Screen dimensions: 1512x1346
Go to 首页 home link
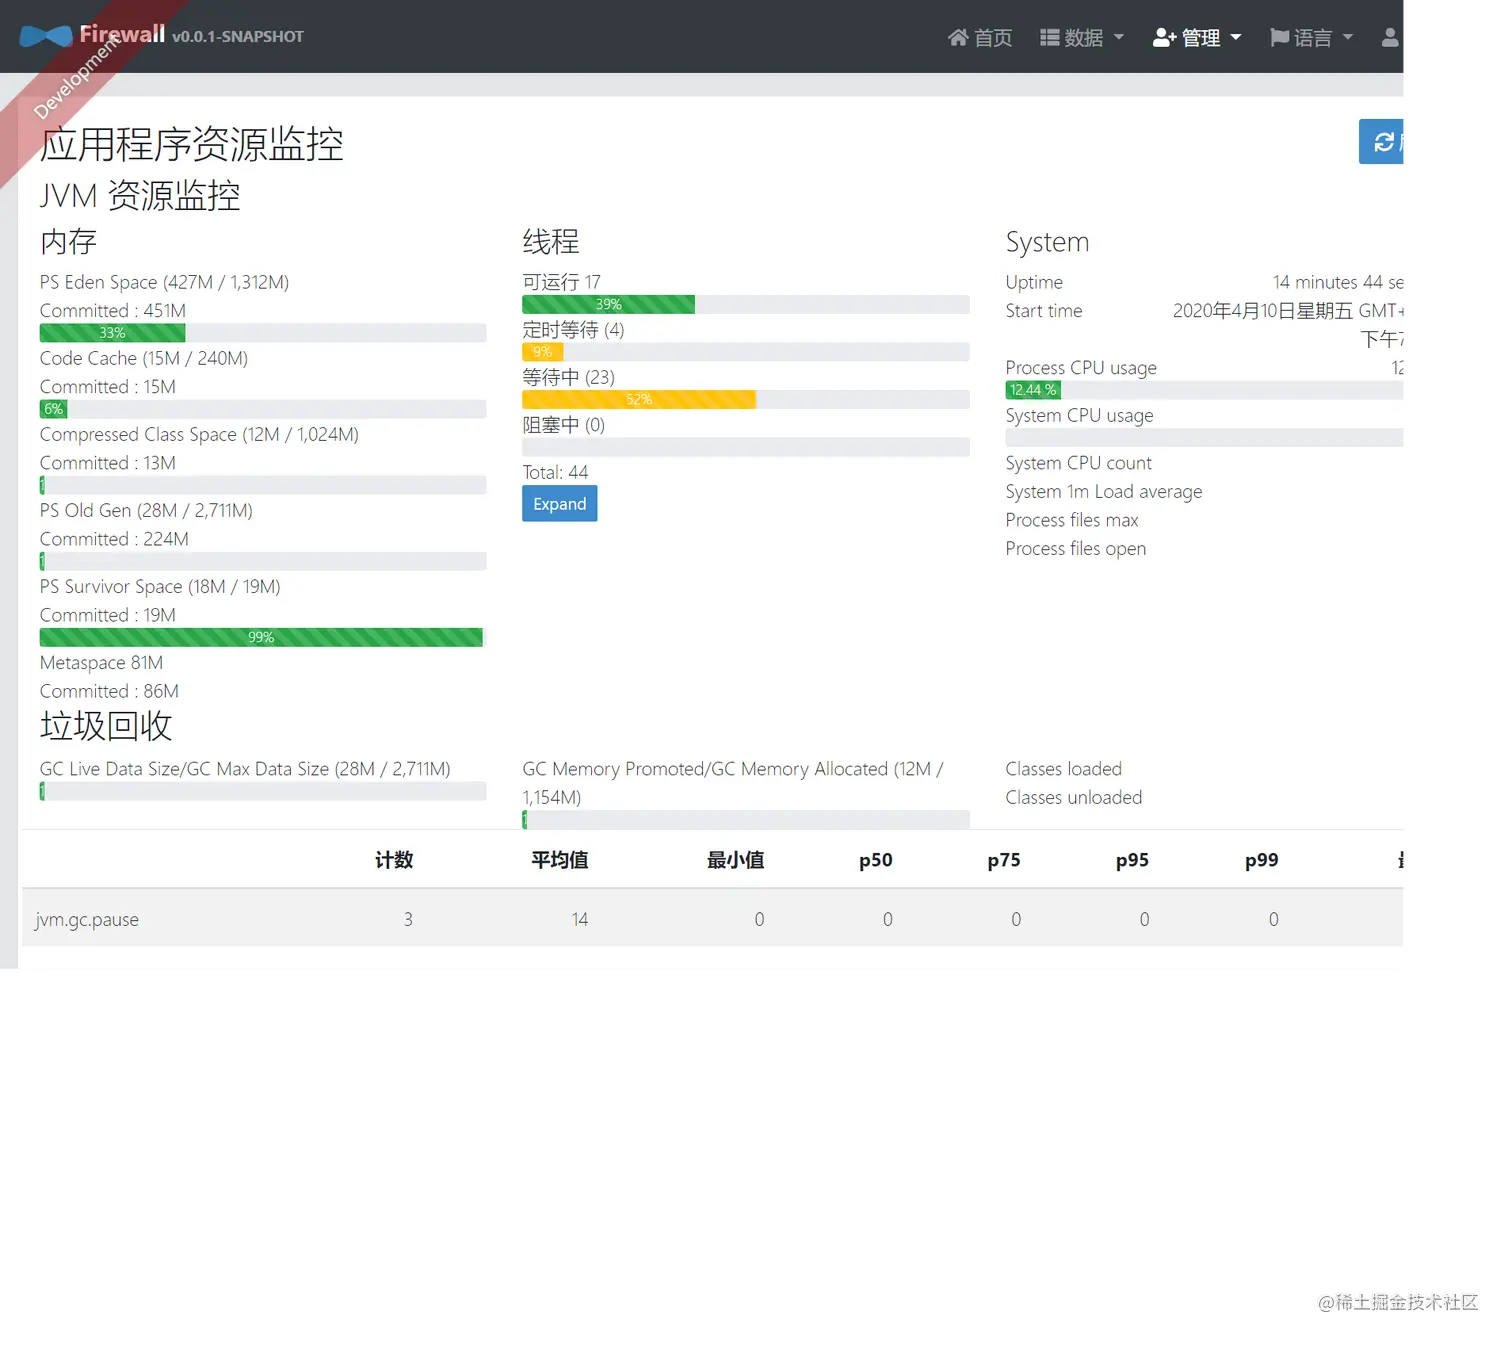pos(980,38)
